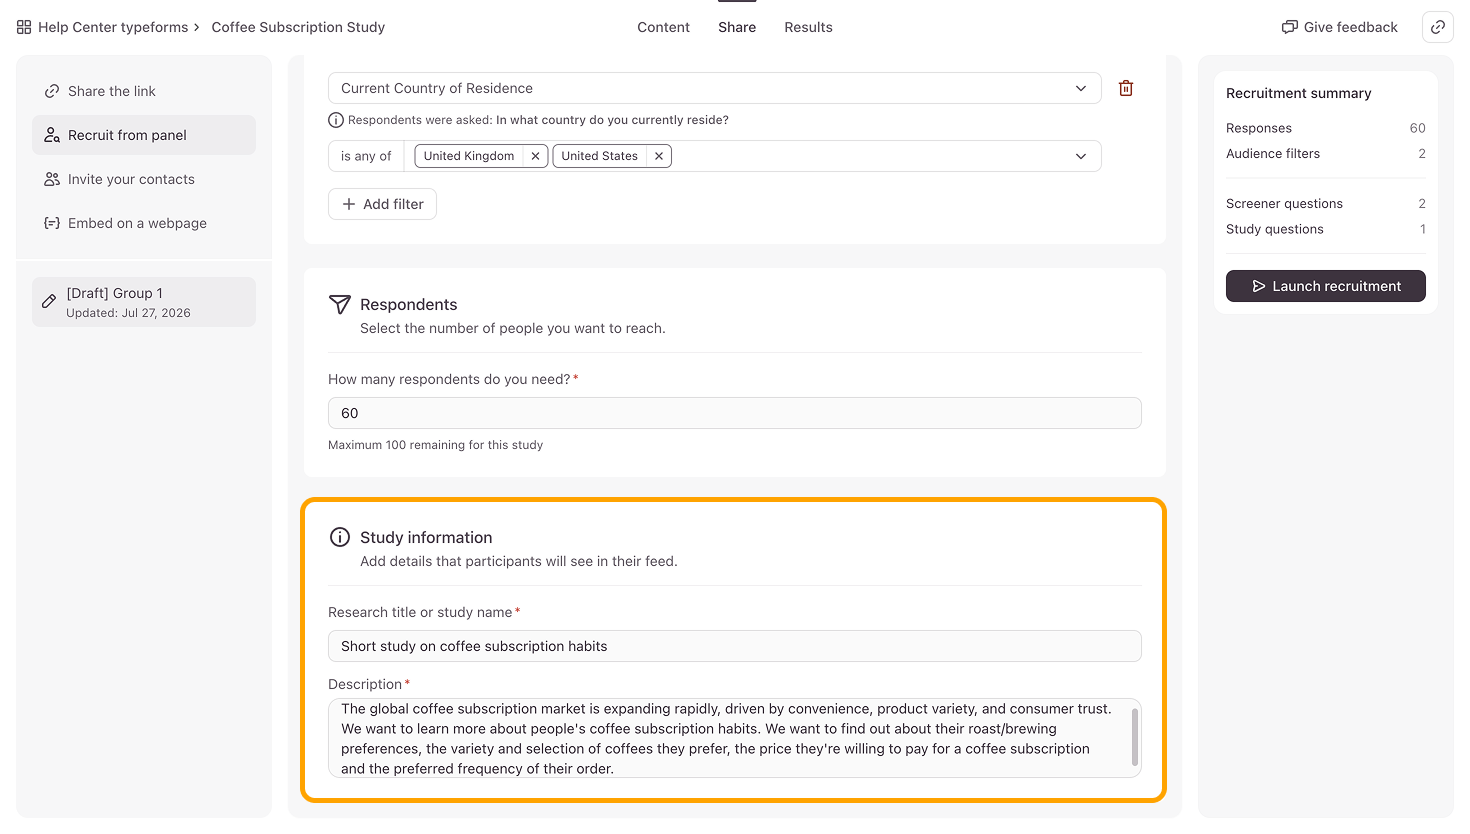
Task: Open the 'is any of' condition selector
Action: pos(366,156)
